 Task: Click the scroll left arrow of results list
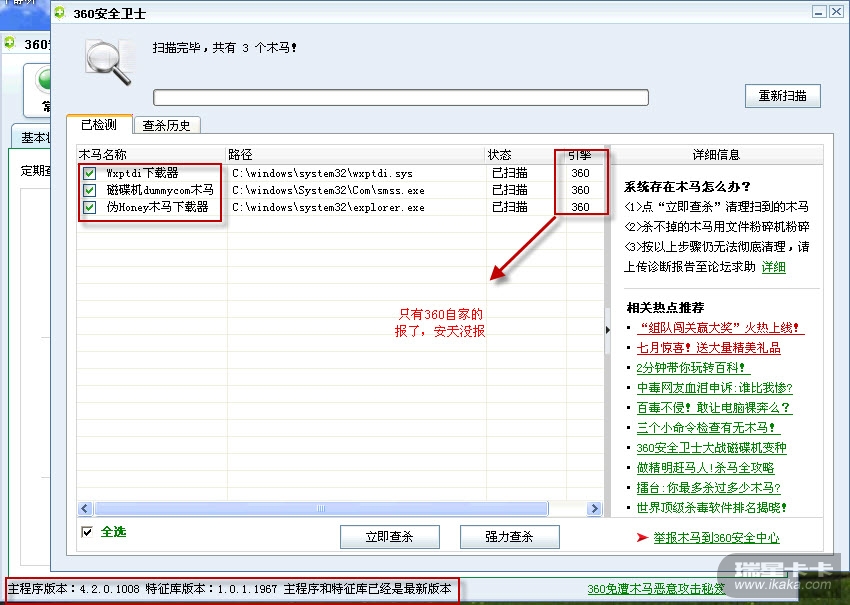point(85,509)
